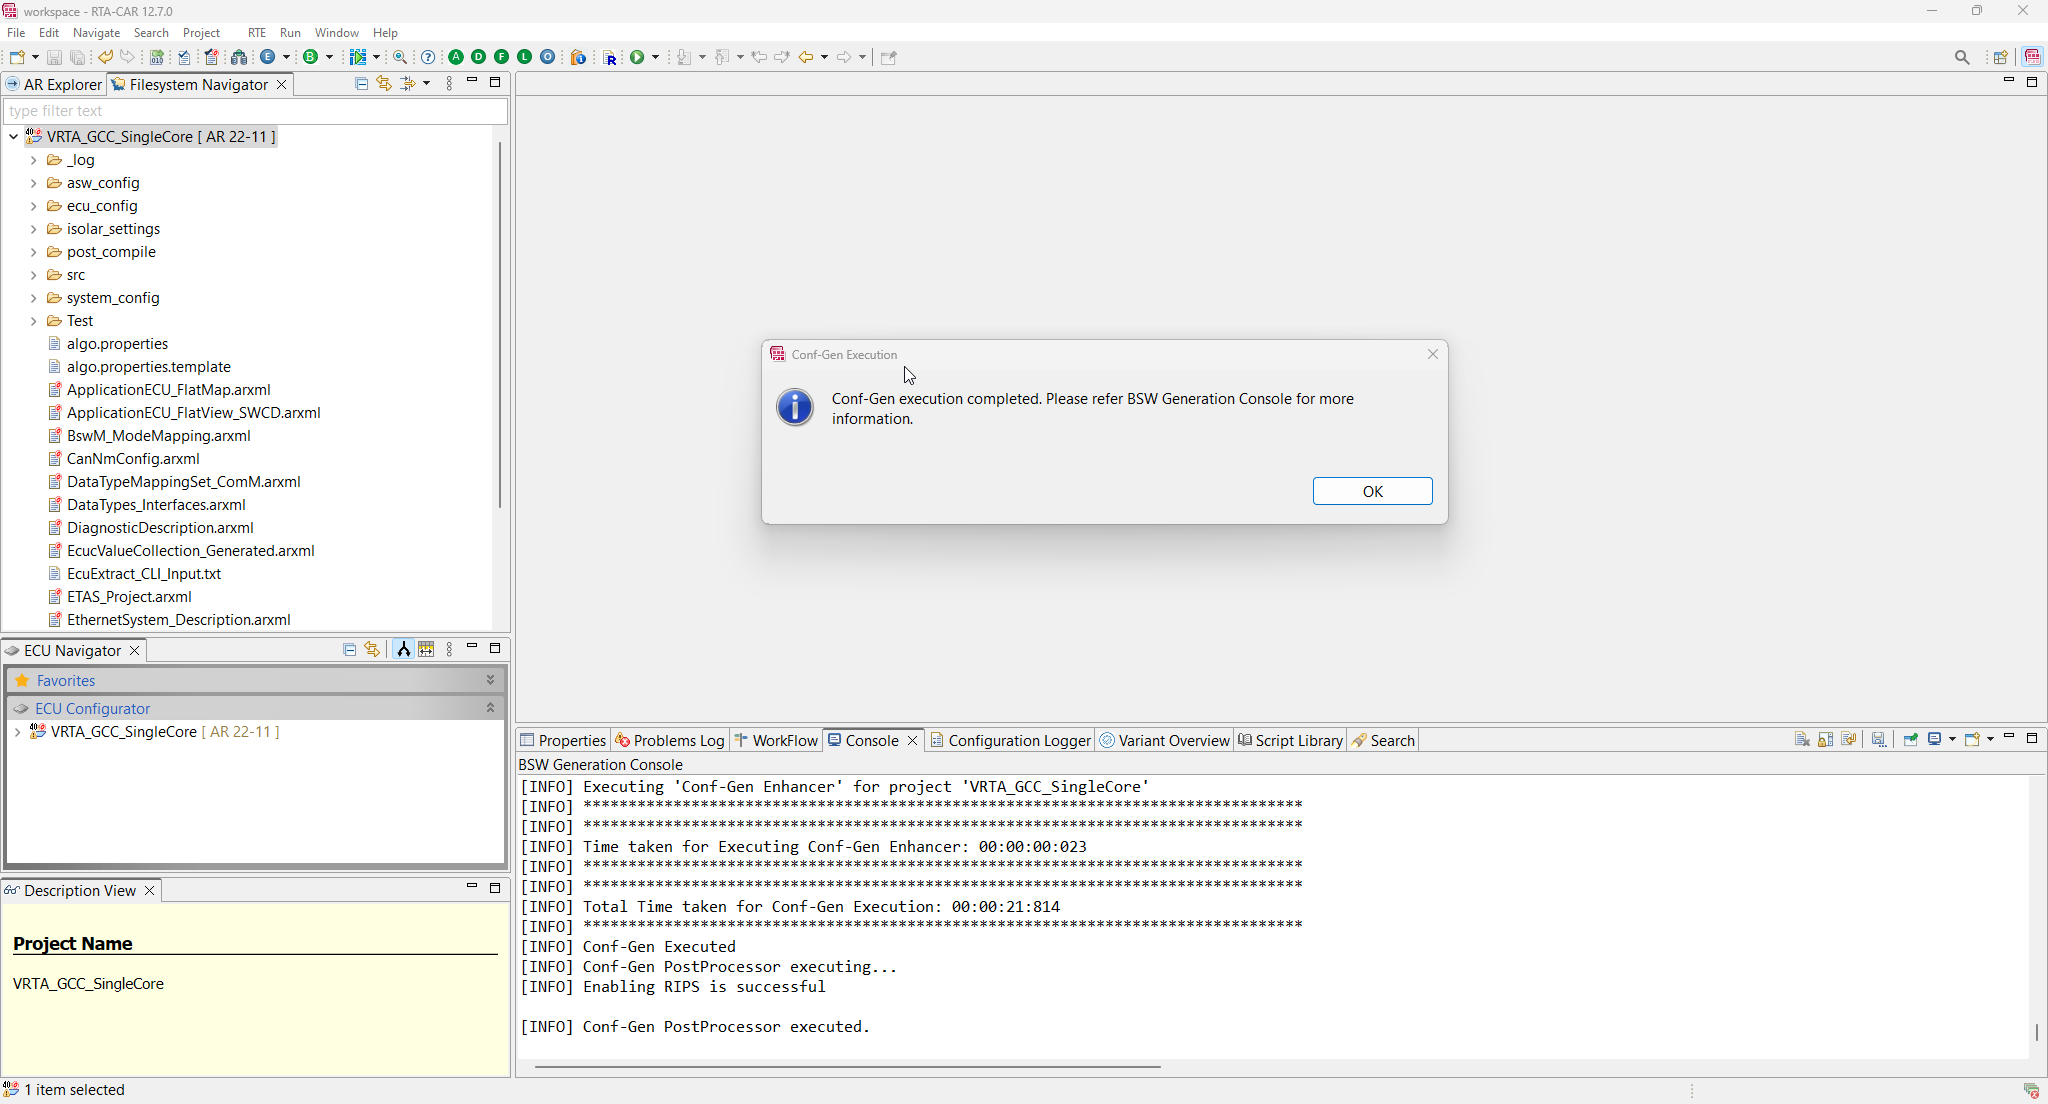Click the green A circle toolbar icon
Image resolution: width=2048 pixels, height=1104 pixels.
[456, 57]
